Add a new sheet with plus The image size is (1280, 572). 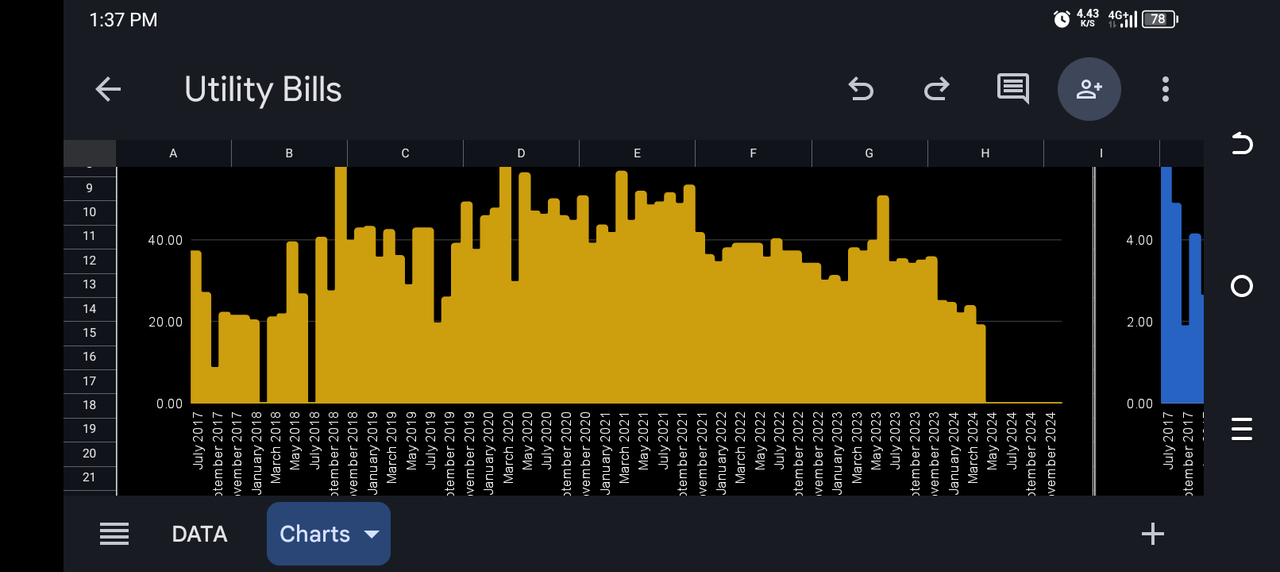pyautogui.click(x=1153, y=534)
